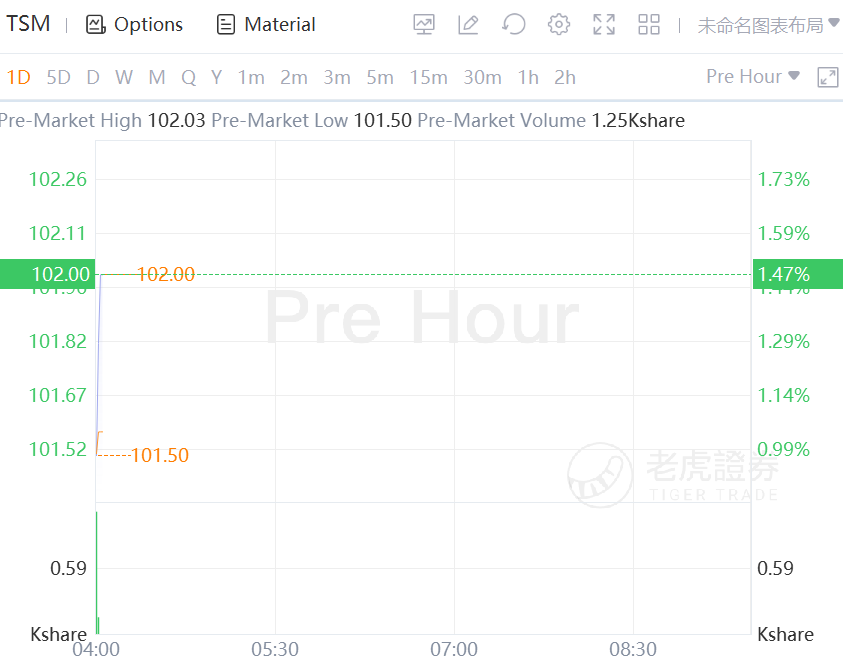Expand chart with popout arrow icon
The height and width of the screenshot is (663, 843).
click(827, 77)
